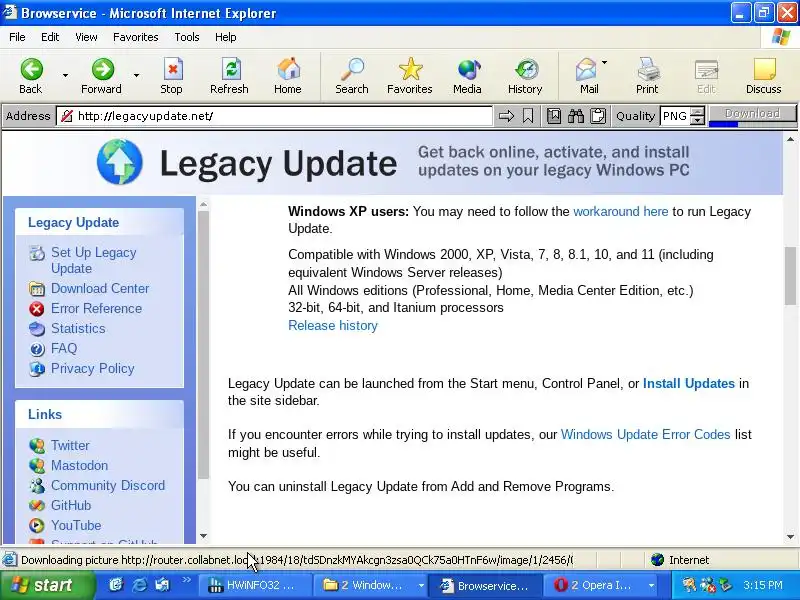800x600 pixels.
Task: Click the Go arrow next to address bar
Action: point(506,116)
